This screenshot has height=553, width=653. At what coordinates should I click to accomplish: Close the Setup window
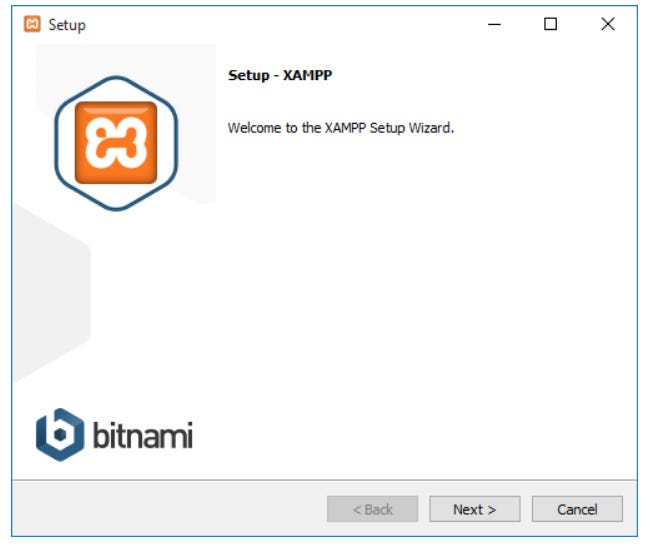[608, 24]
